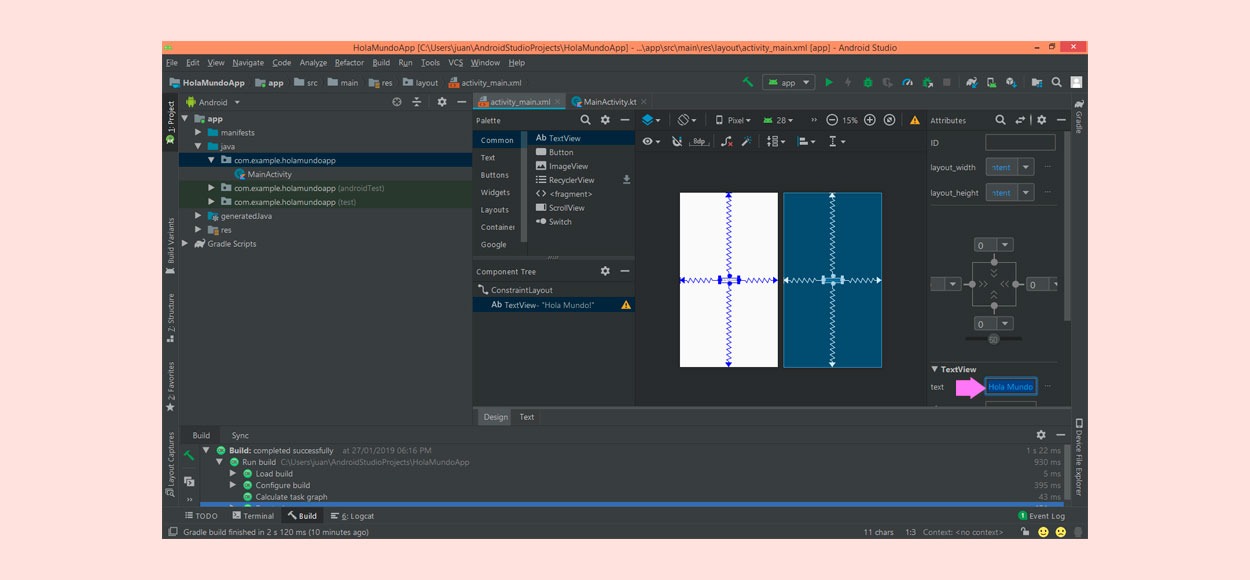Click the Project panel settings gear
This screenshot has width=1250, height=580.
coord(442,102)
